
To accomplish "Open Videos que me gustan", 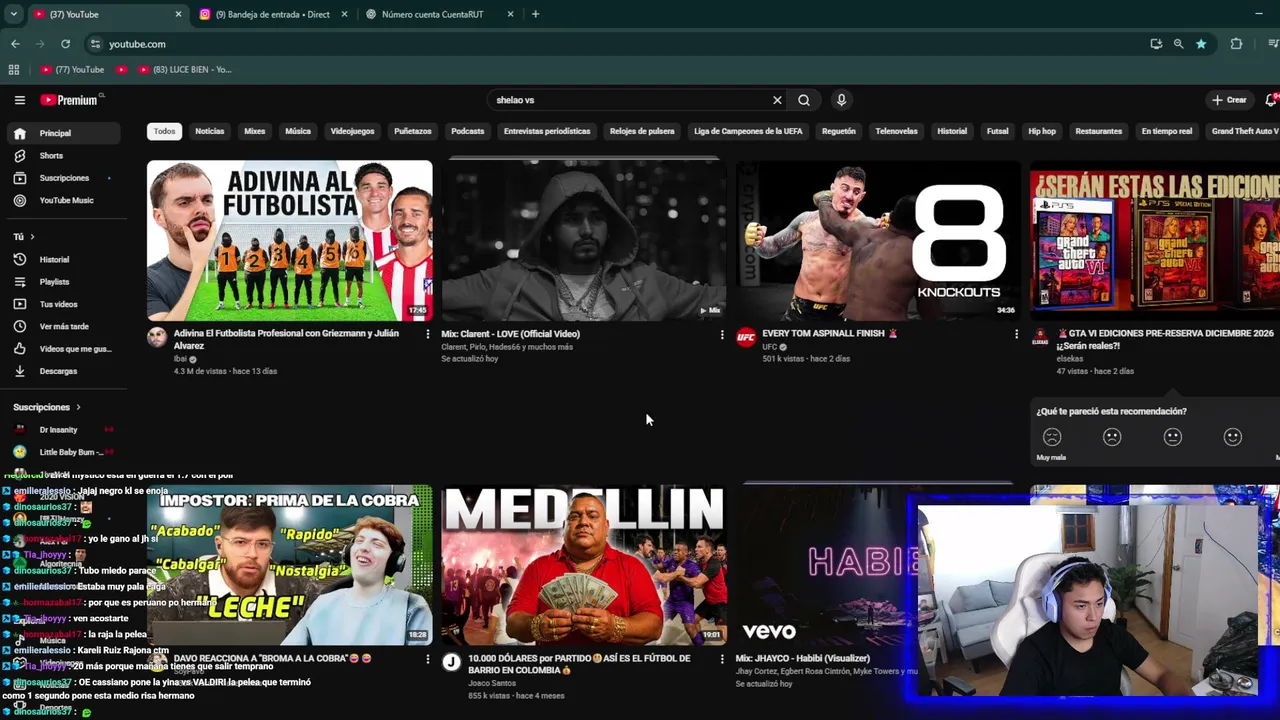I will pos(63,349).
